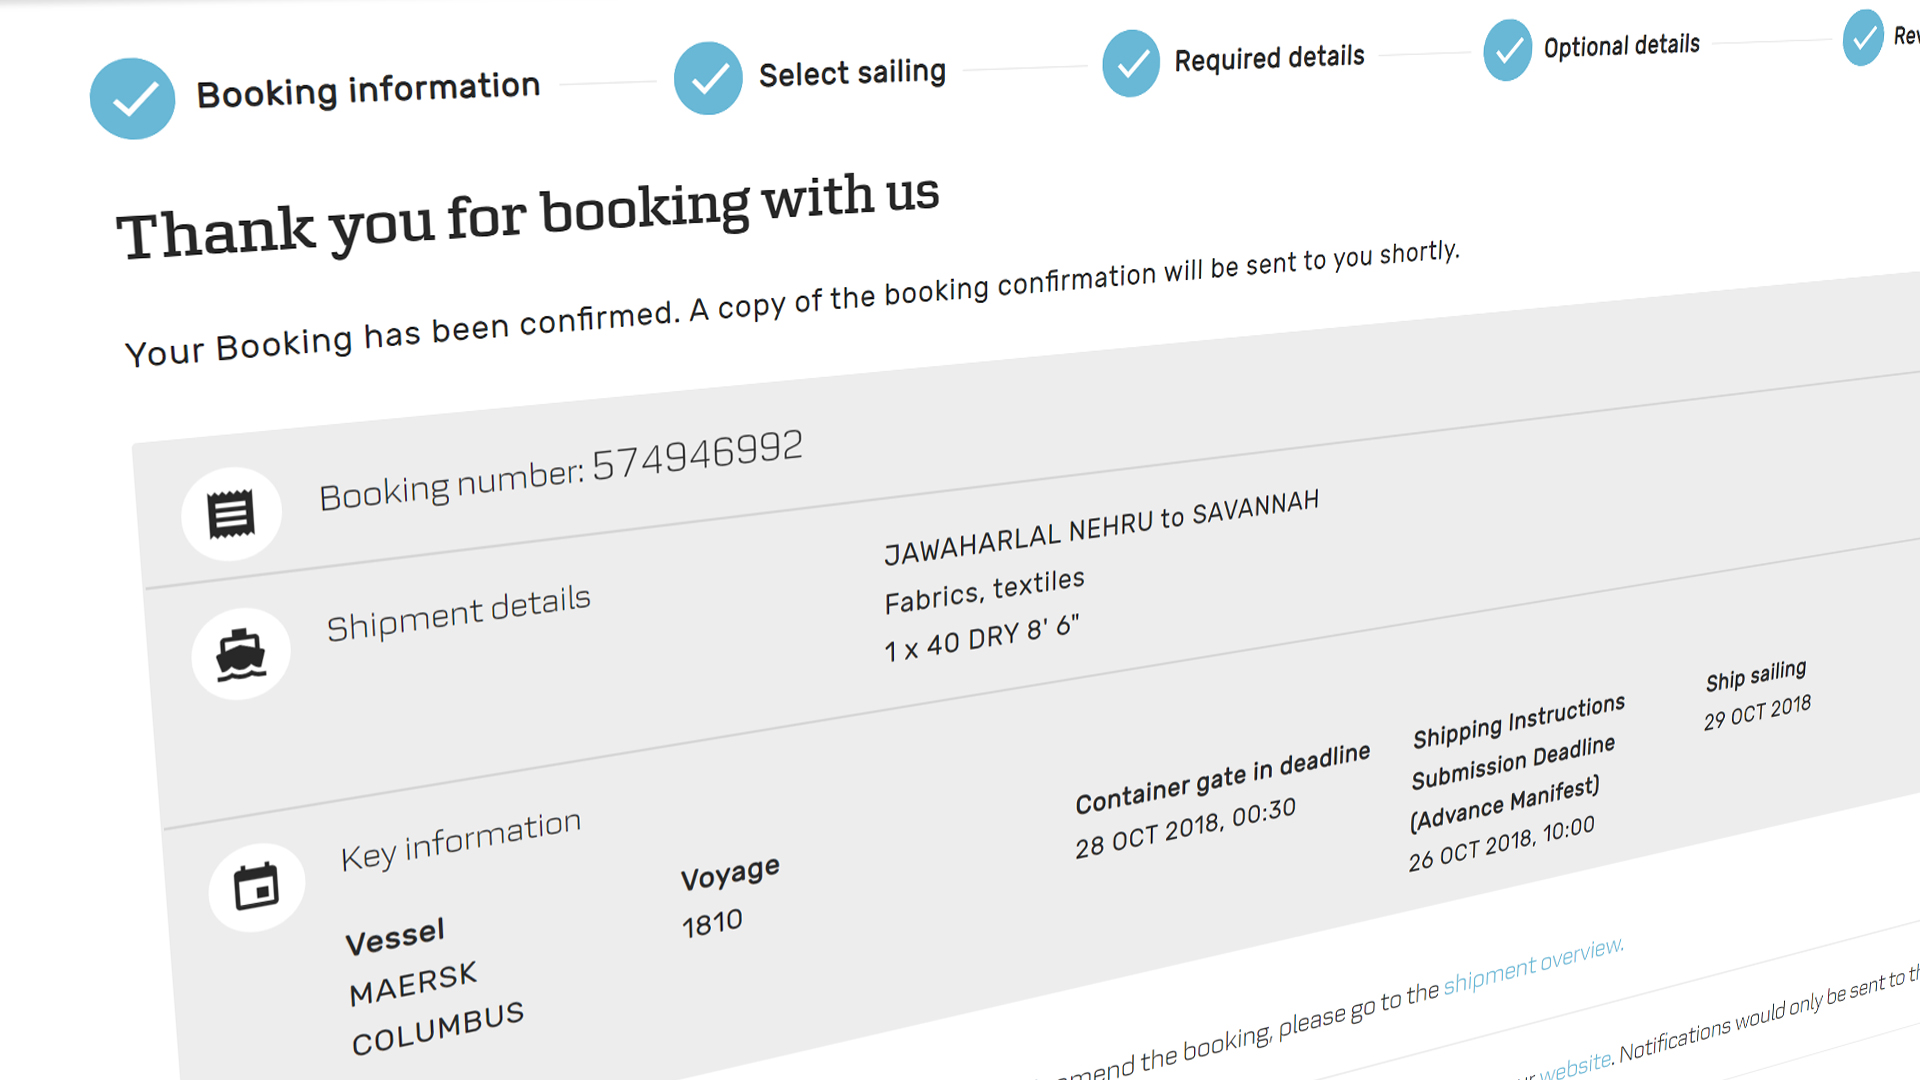Open the Required details step
1920x1080 pixels.
coord(1269,58)
